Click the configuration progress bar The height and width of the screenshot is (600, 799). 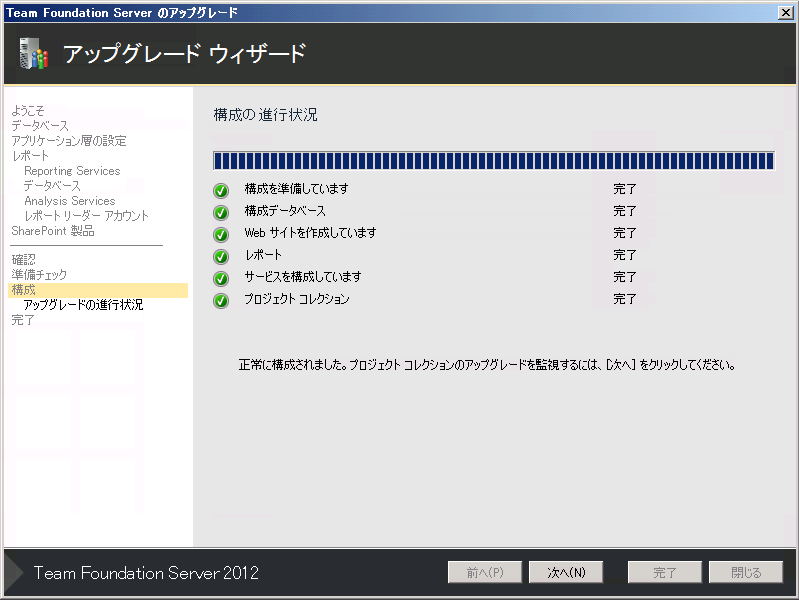tap(493, 161)
